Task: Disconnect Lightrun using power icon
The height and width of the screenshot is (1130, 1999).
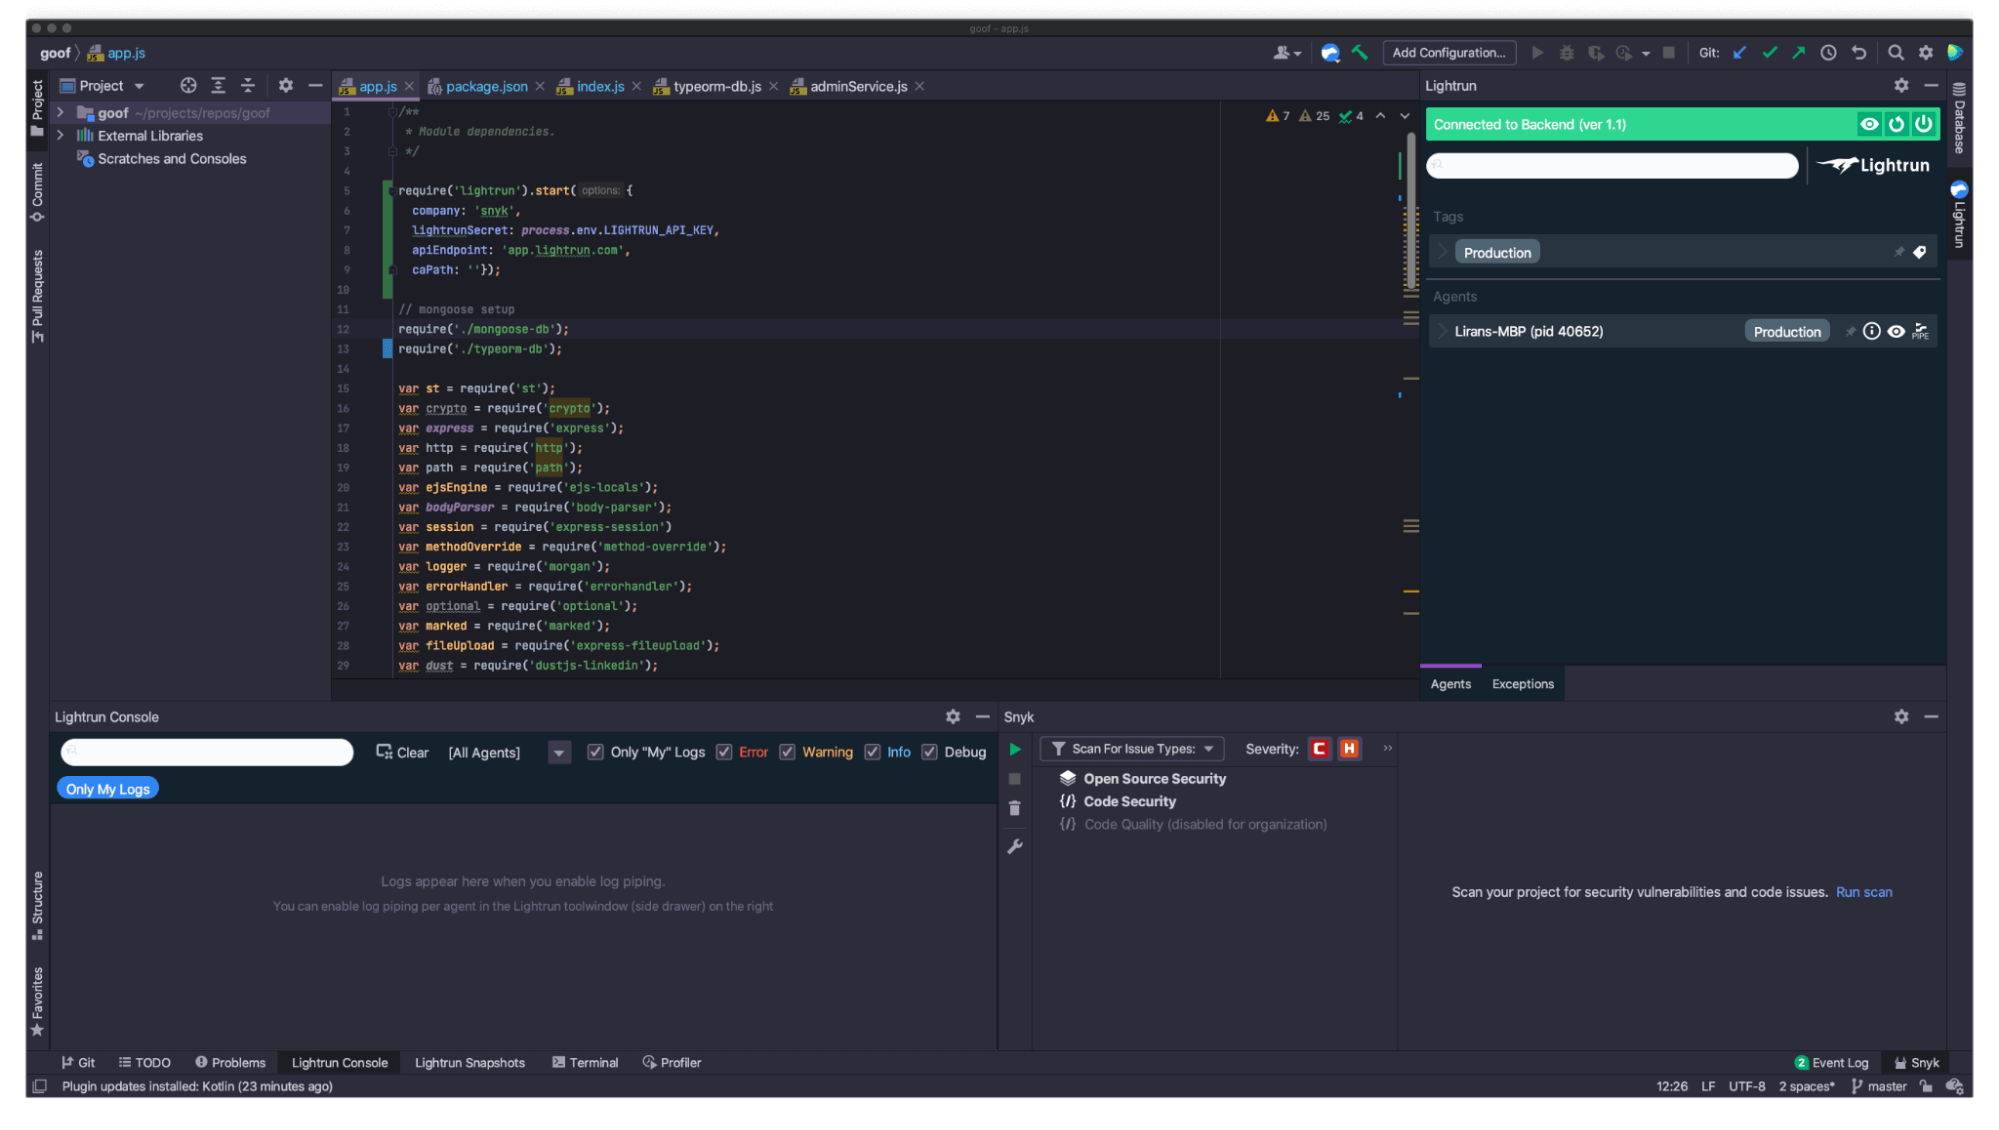Action: coord(1923,124)
